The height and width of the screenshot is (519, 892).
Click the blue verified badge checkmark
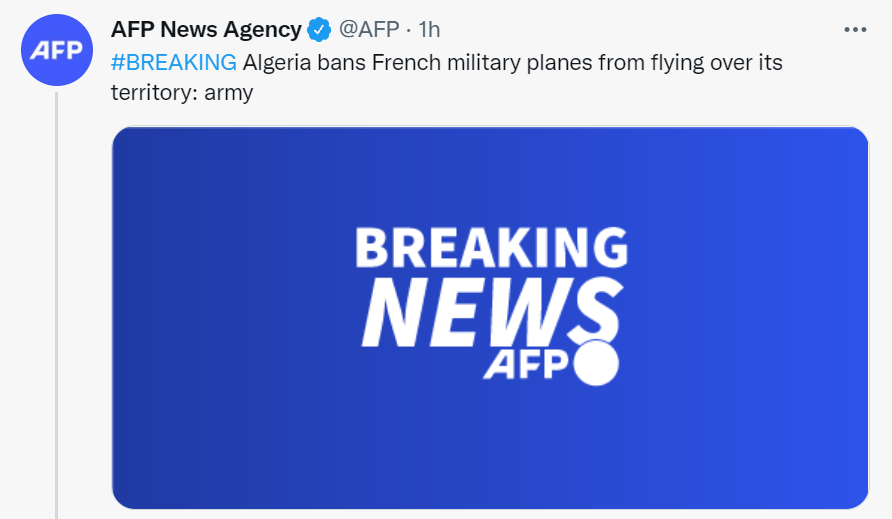[x=319, y=30]
